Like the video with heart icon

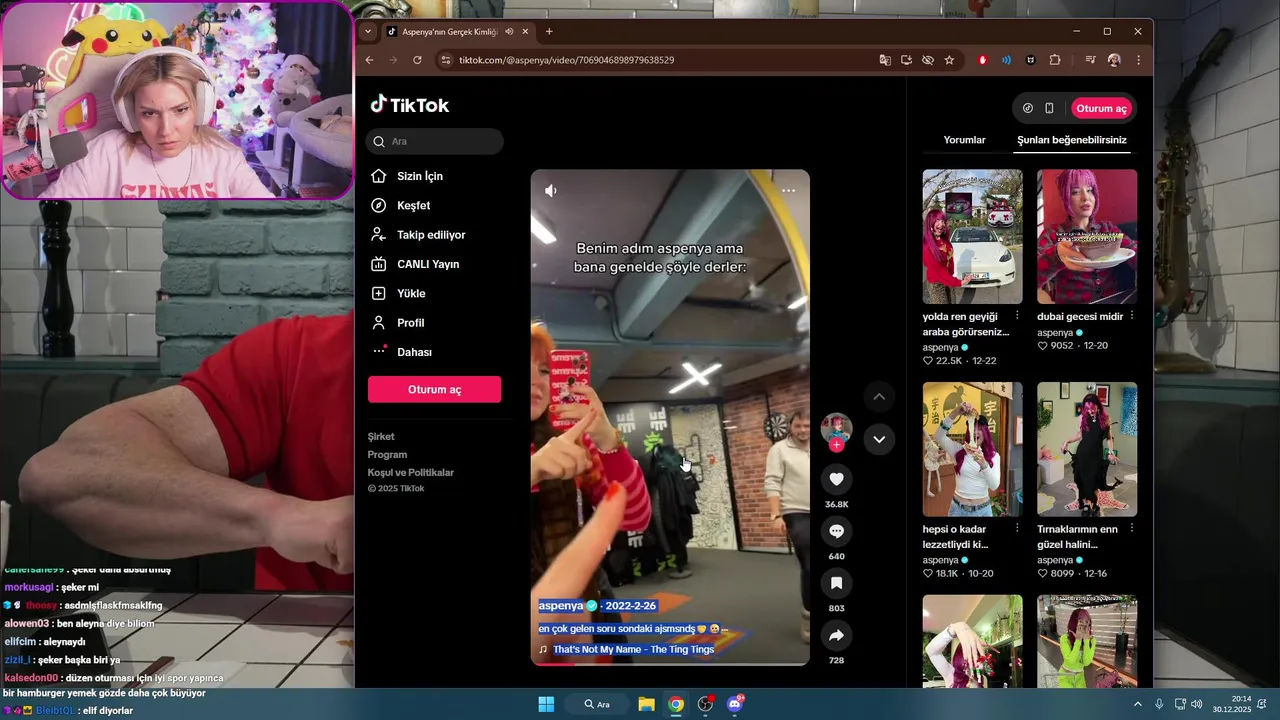[836, 479]
